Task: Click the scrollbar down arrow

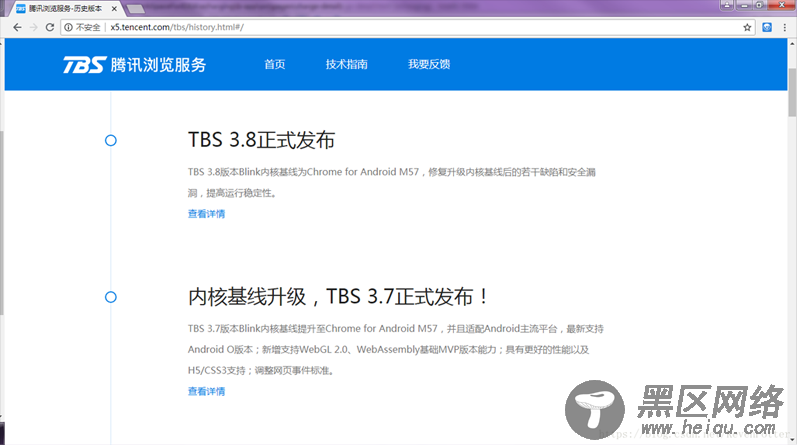Action: pyautogui.click(x=791, y=438)
